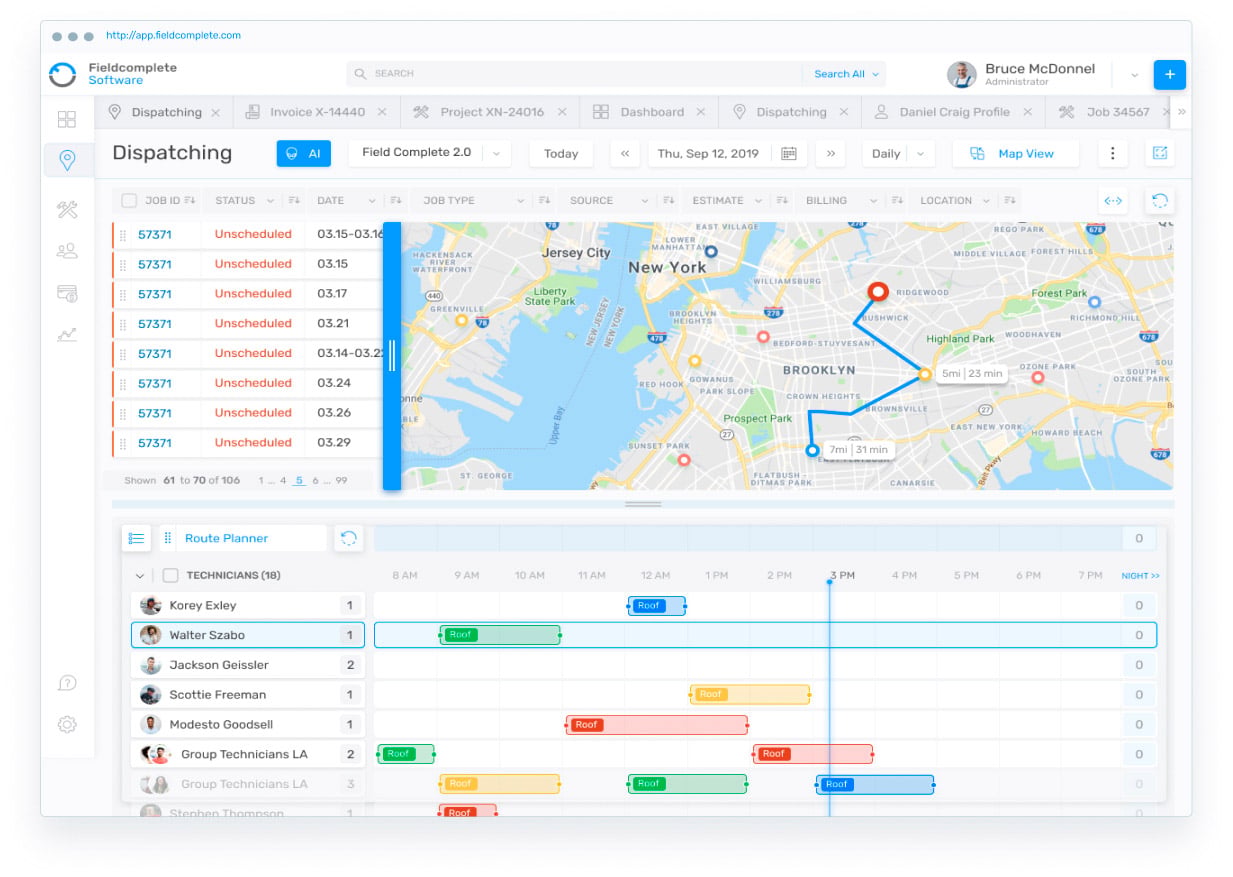Open the Status column filter dropdown
Screen dimensions: 1233x877
point(270,200)
